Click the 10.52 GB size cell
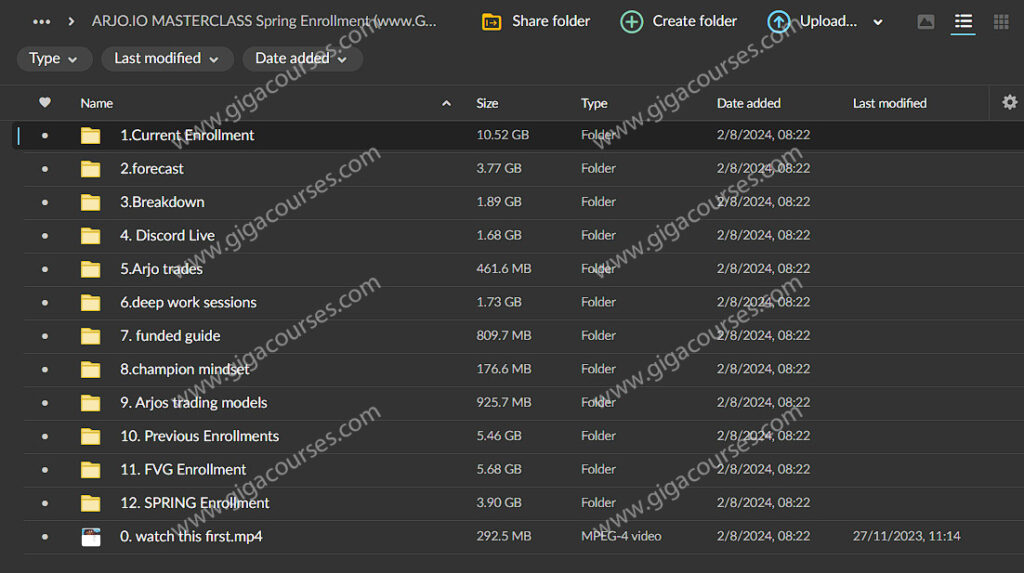This screenshot has height=573, width=1024. [x=502, y=135]
